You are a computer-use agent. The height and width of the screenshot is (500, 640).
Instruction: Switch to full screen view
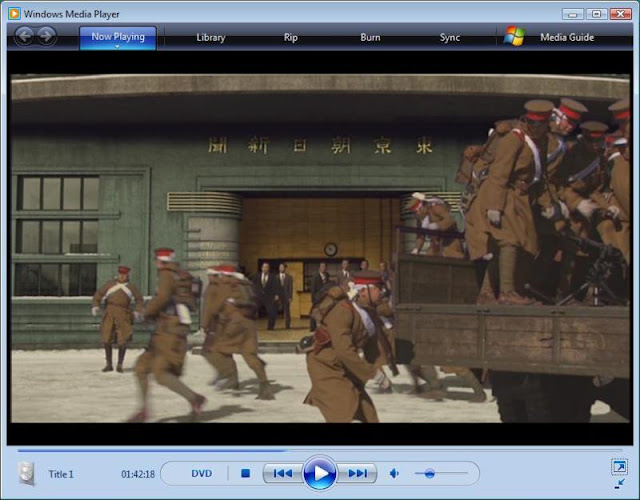[x=619, y=467]
